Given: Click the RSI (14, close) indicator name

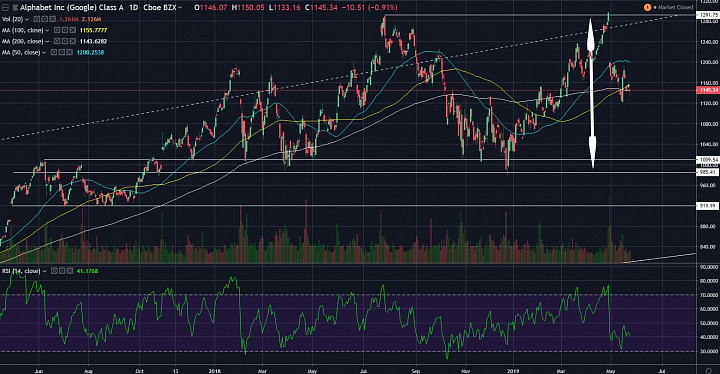Looking at the screenshot, I should (x=21, y=271).
